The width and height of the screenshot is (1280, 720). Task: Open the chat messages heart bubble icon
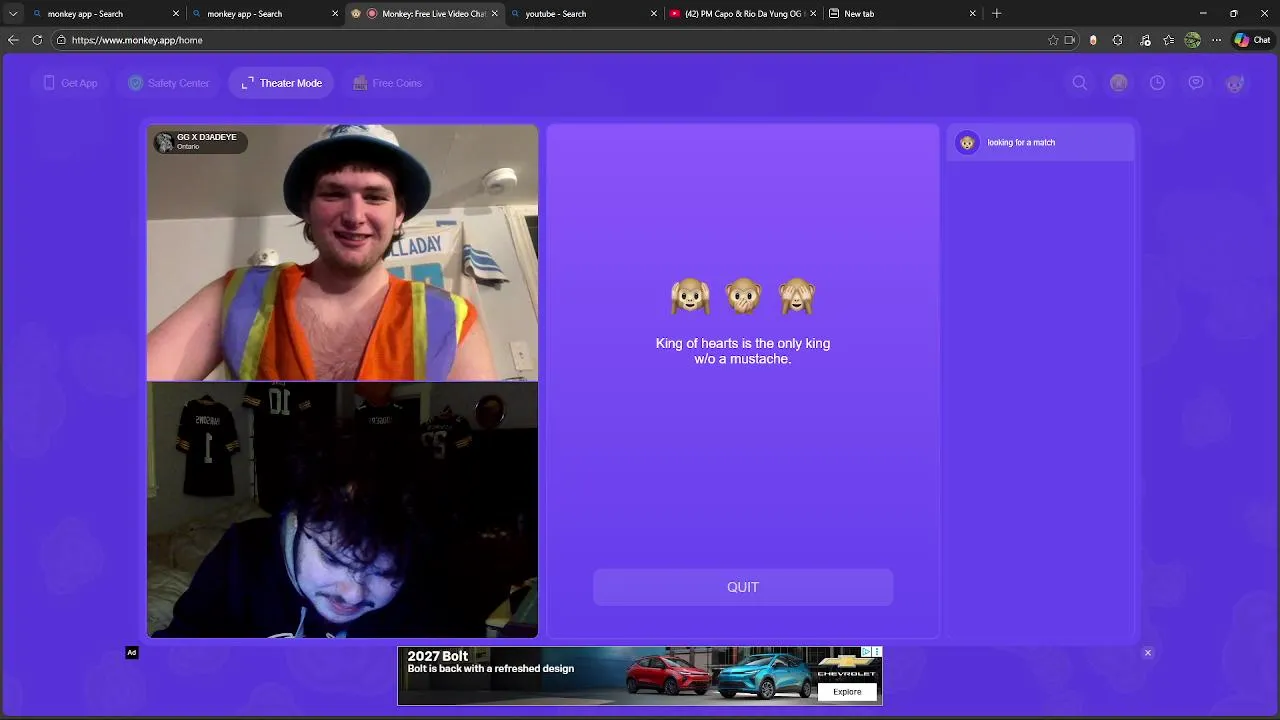coord(1196,83)
